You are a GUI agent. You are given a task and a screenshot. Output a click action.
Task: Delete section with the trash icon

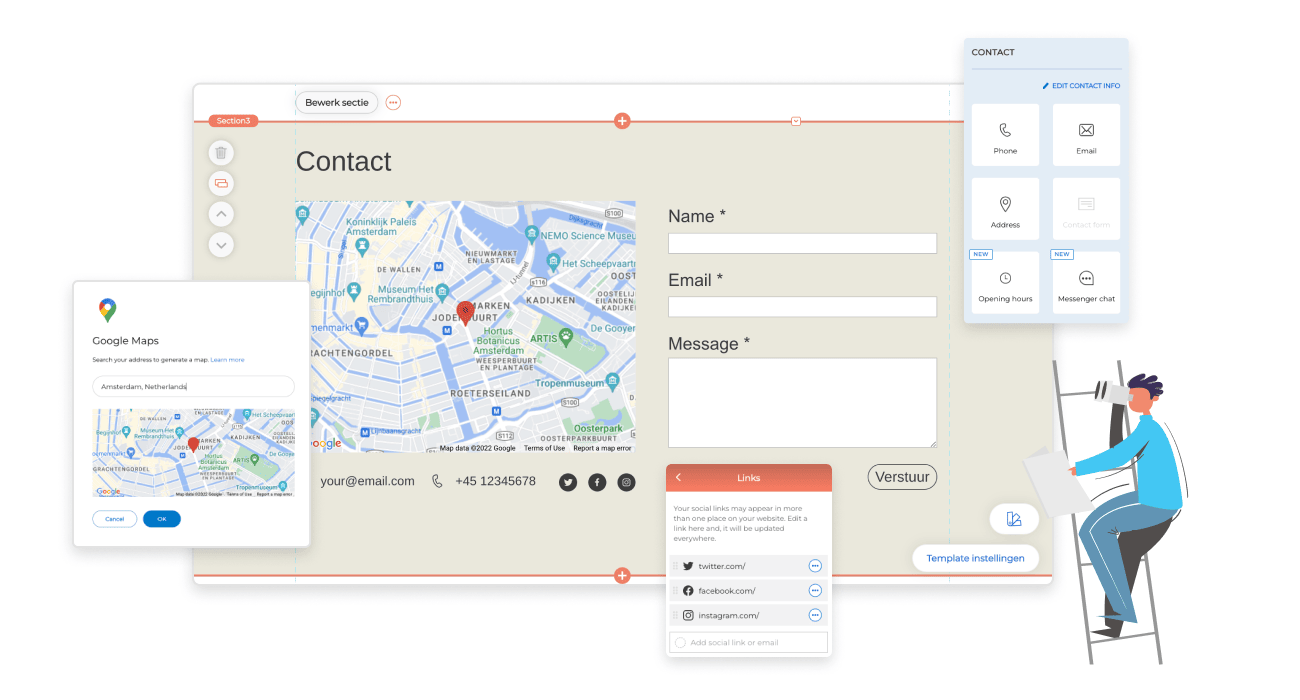point(221,153)
